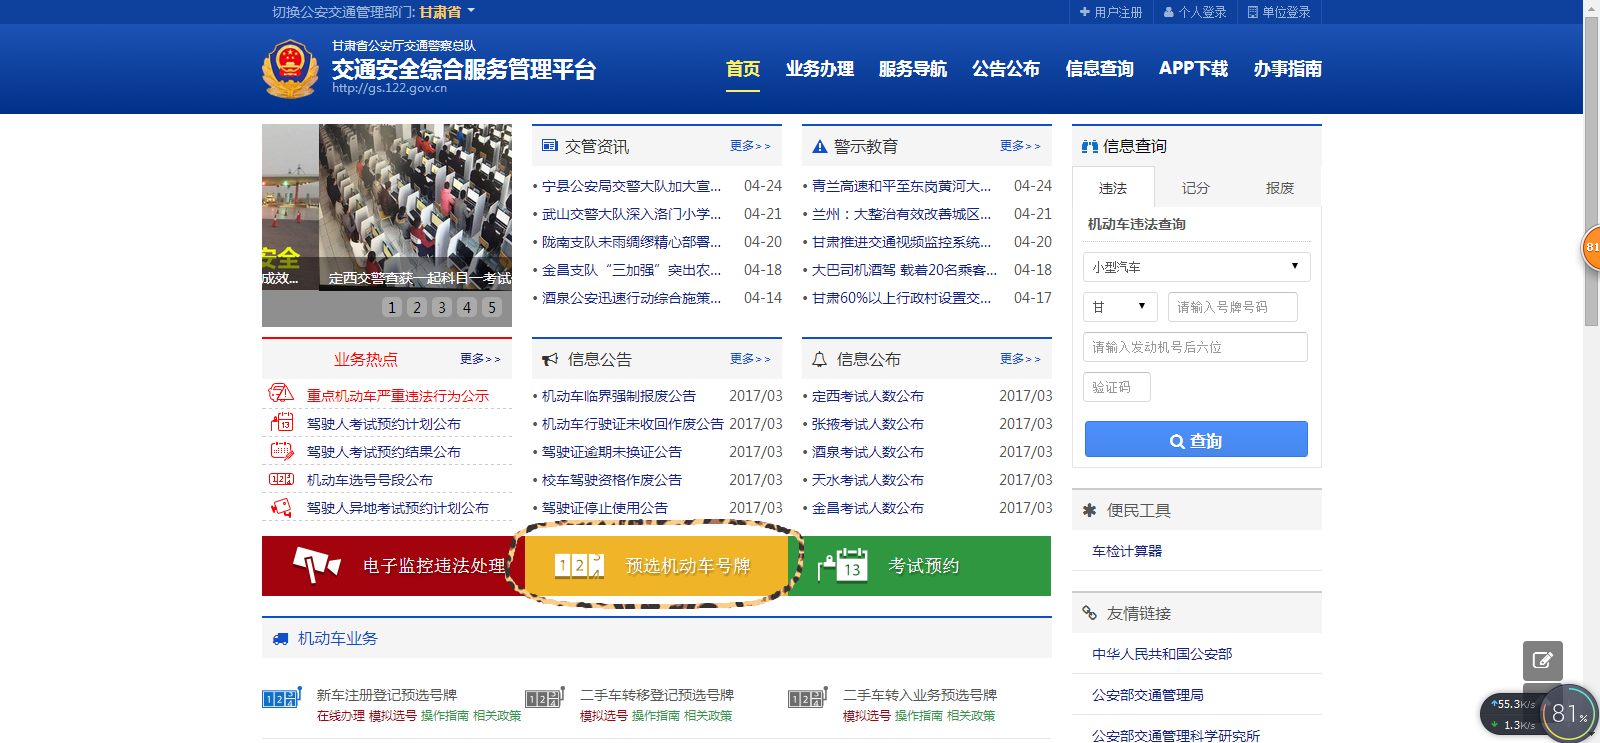This screenshot has height=743, width=1600.
Task: Open the 重点机动车严重违法行为公示 icon
Action: click(281, 394)
